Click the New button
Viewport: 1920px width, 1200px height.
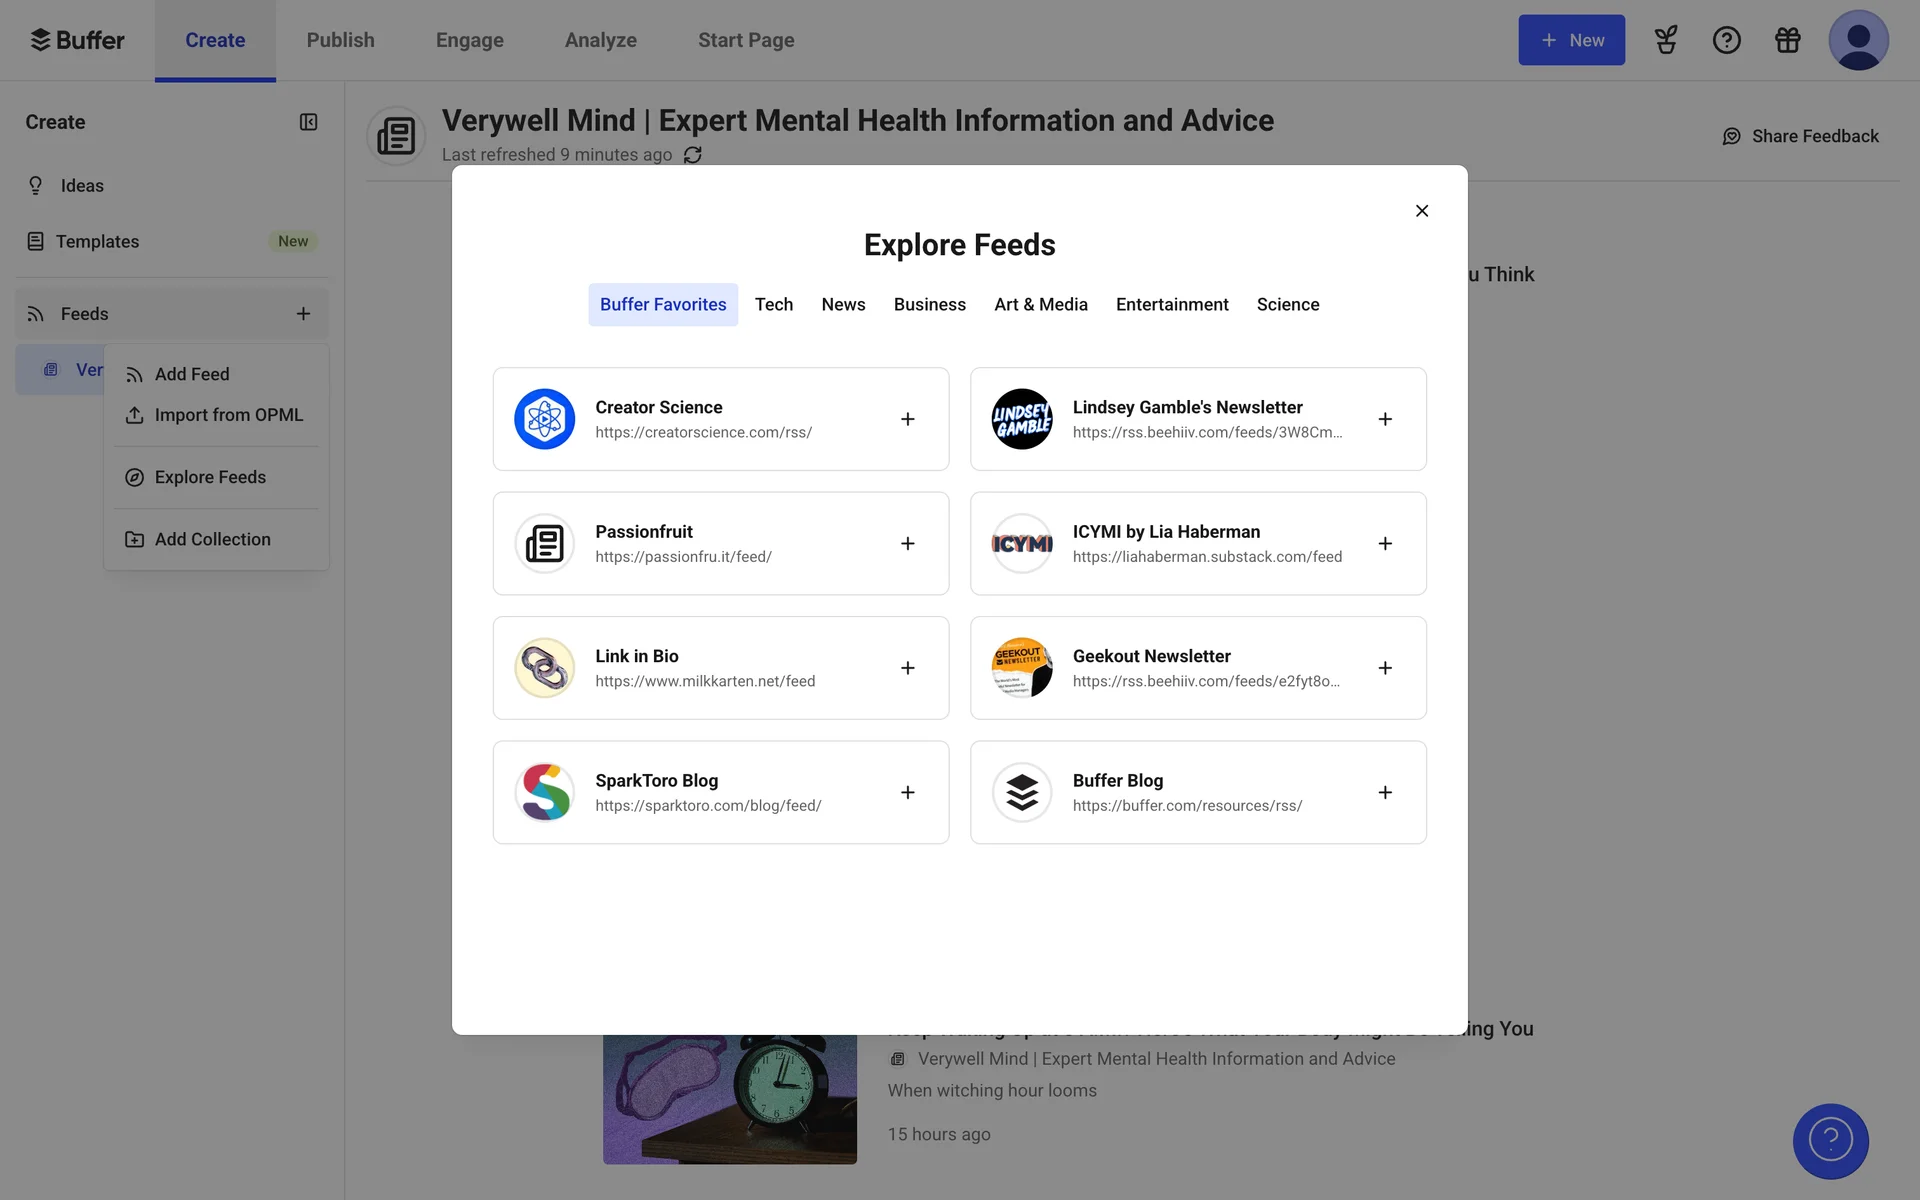[x=1570, y=40]
